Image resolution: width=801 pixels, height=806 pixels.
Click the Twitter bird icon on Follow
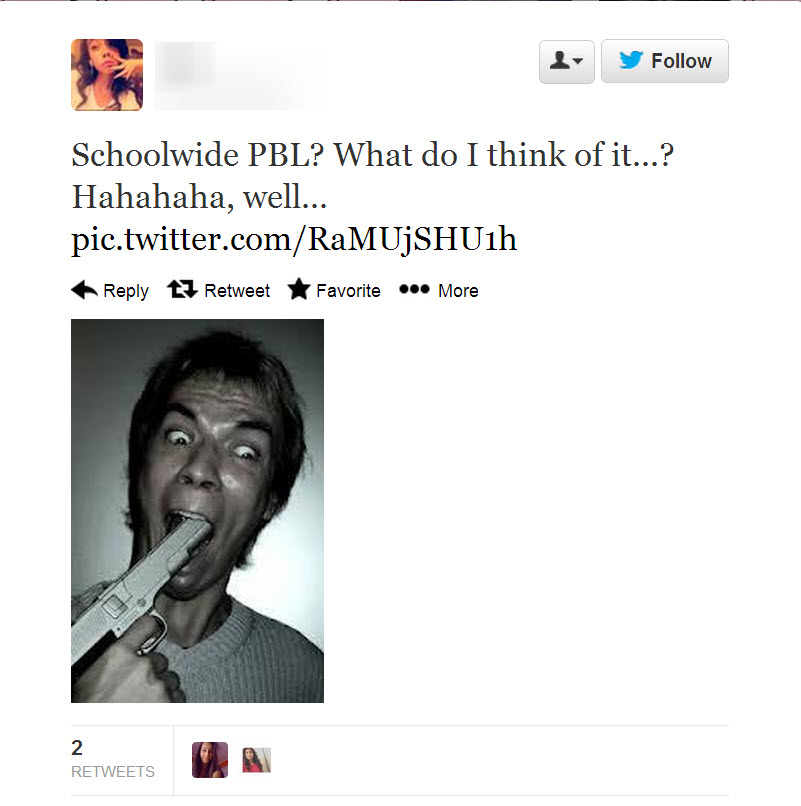coord(631,60)
